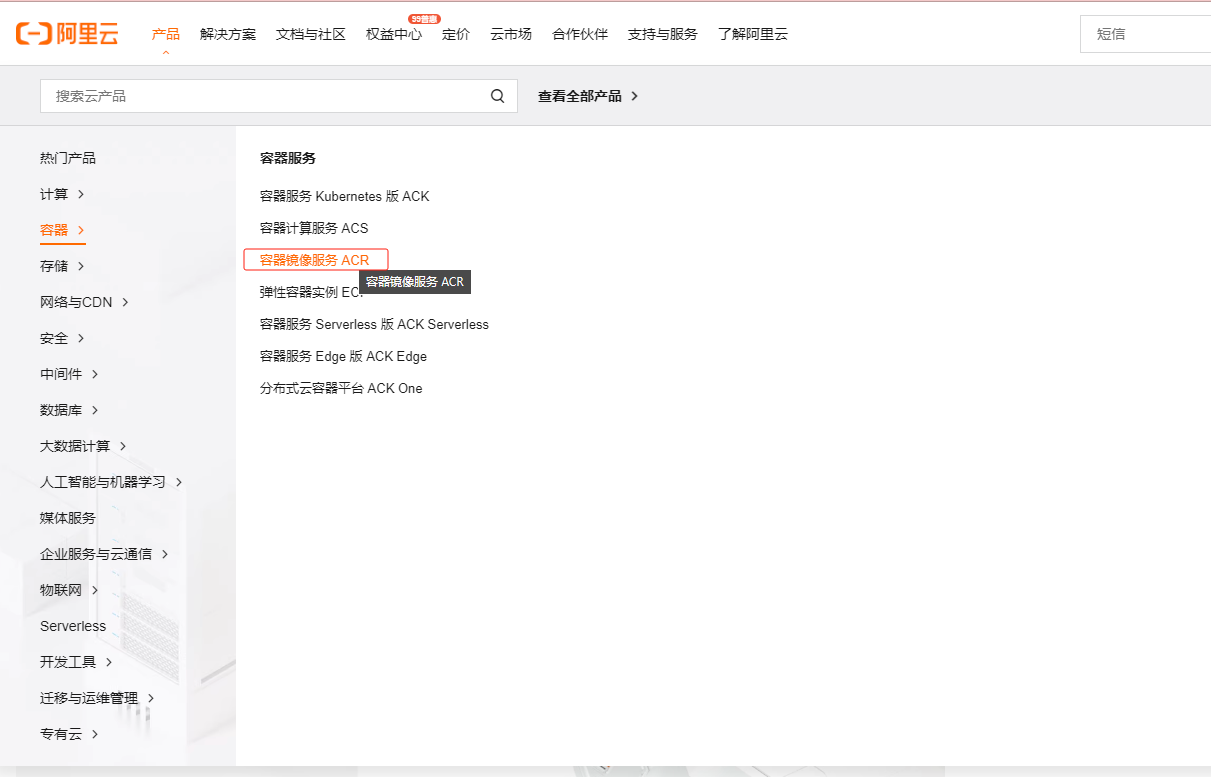Open the 了解阿里云 menu
Image resolution: width=1211 pixels, height=777 pixels.
(753, 34)
